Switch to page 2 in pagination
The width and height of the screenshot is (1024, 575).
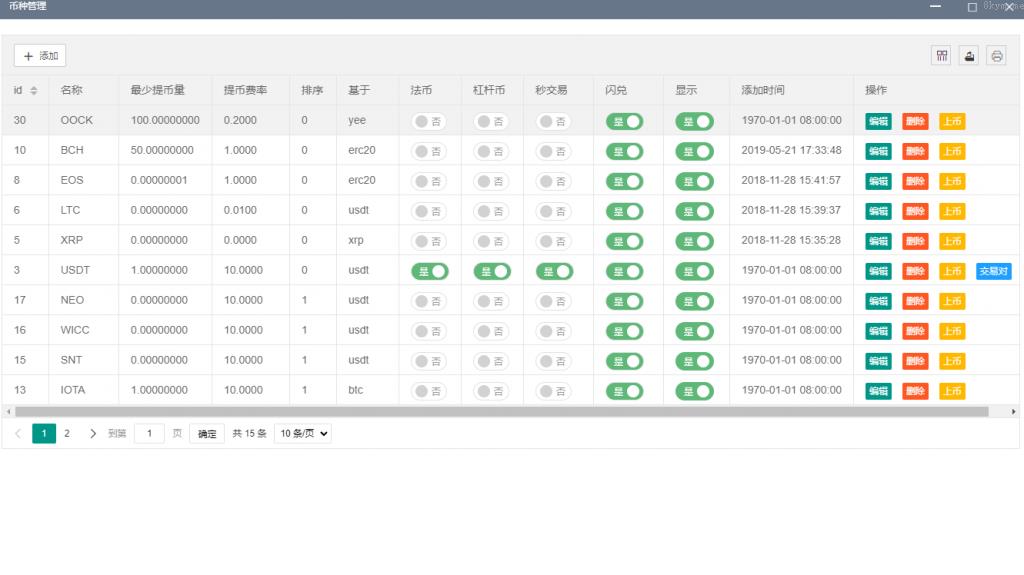pos(67,433)
